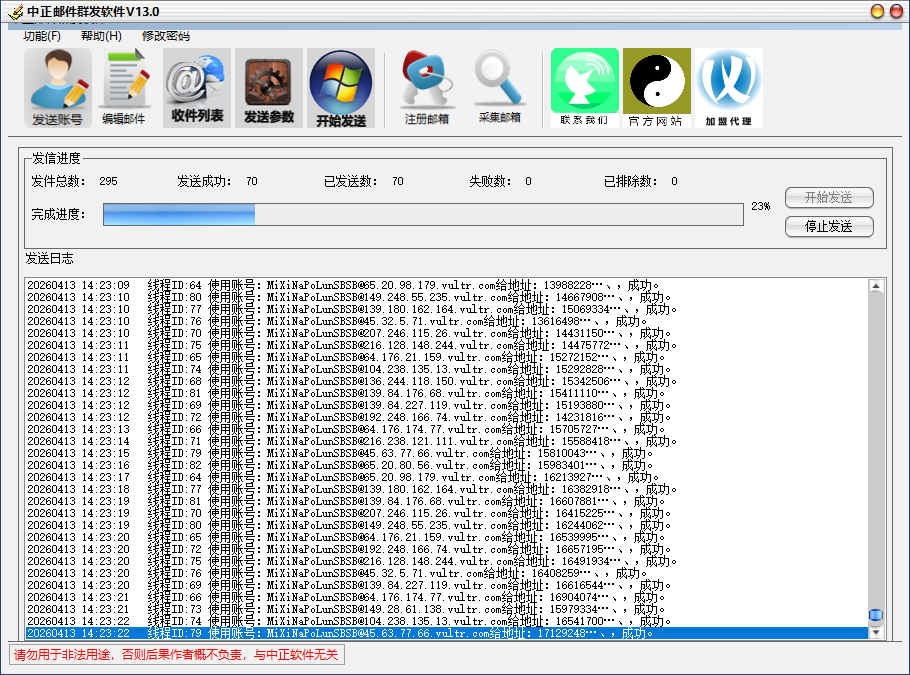Click the 修改密钥 menu item
The image size is (910, 675).
point(165,36)
